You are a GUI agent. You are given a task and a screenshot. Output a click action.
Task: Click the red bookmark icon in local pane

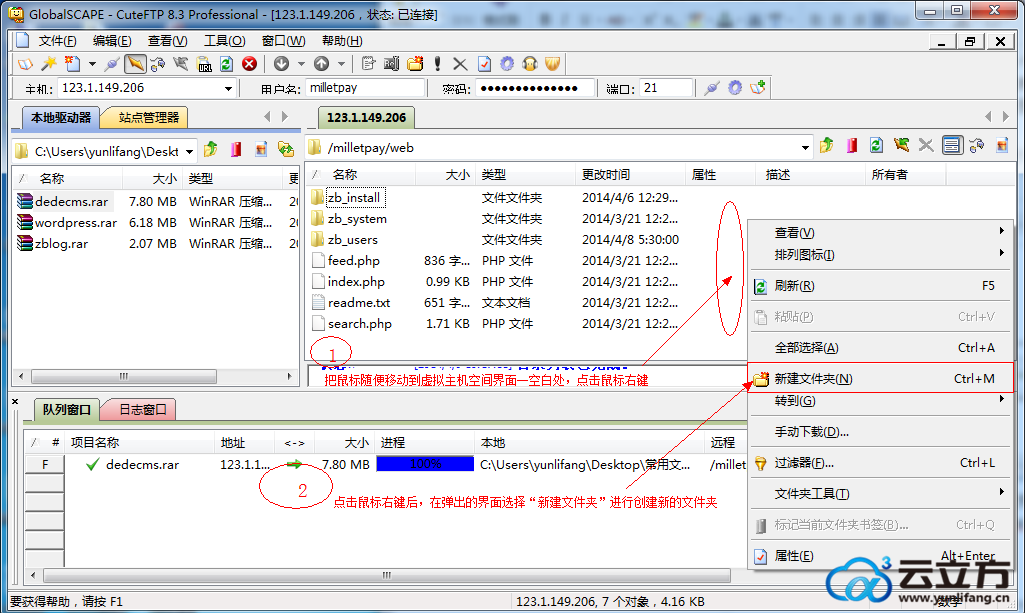click(x=236, y=150)
